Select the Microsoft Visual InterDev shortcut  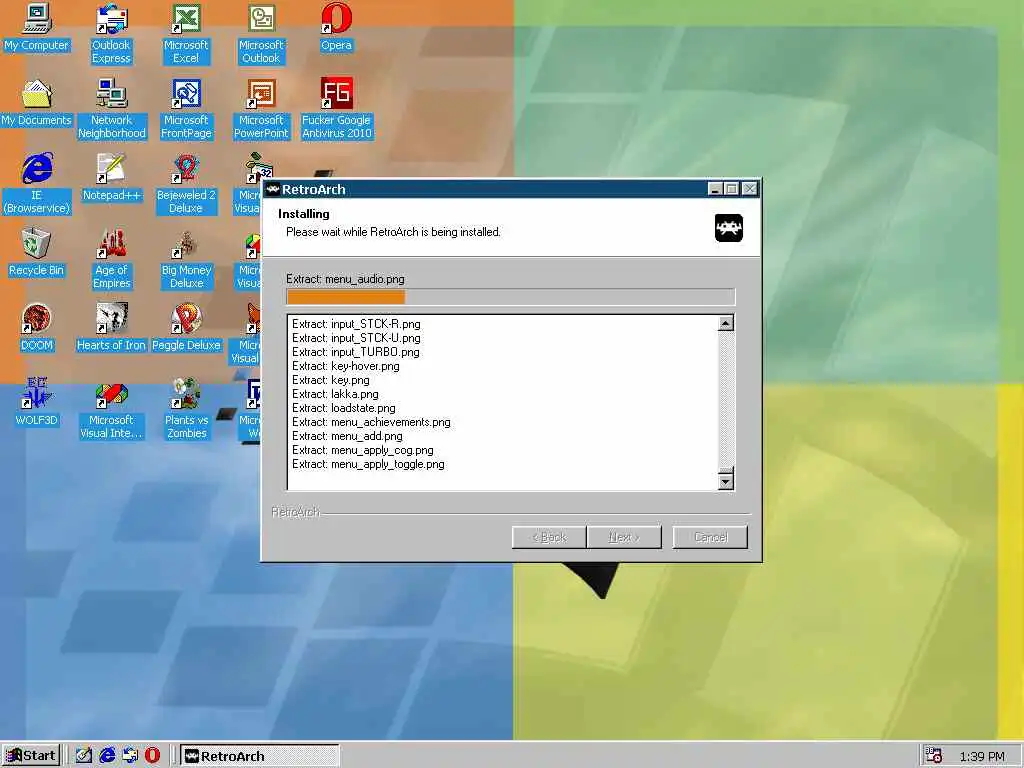click(112, 409)
